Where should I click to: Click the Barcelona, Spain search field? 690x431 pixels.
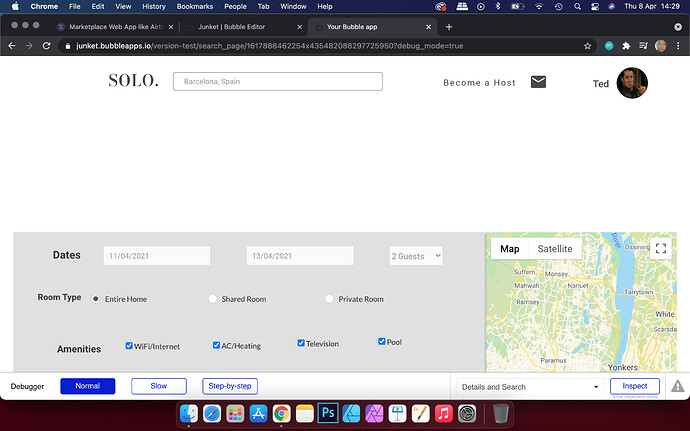click(x=278, y=81)
